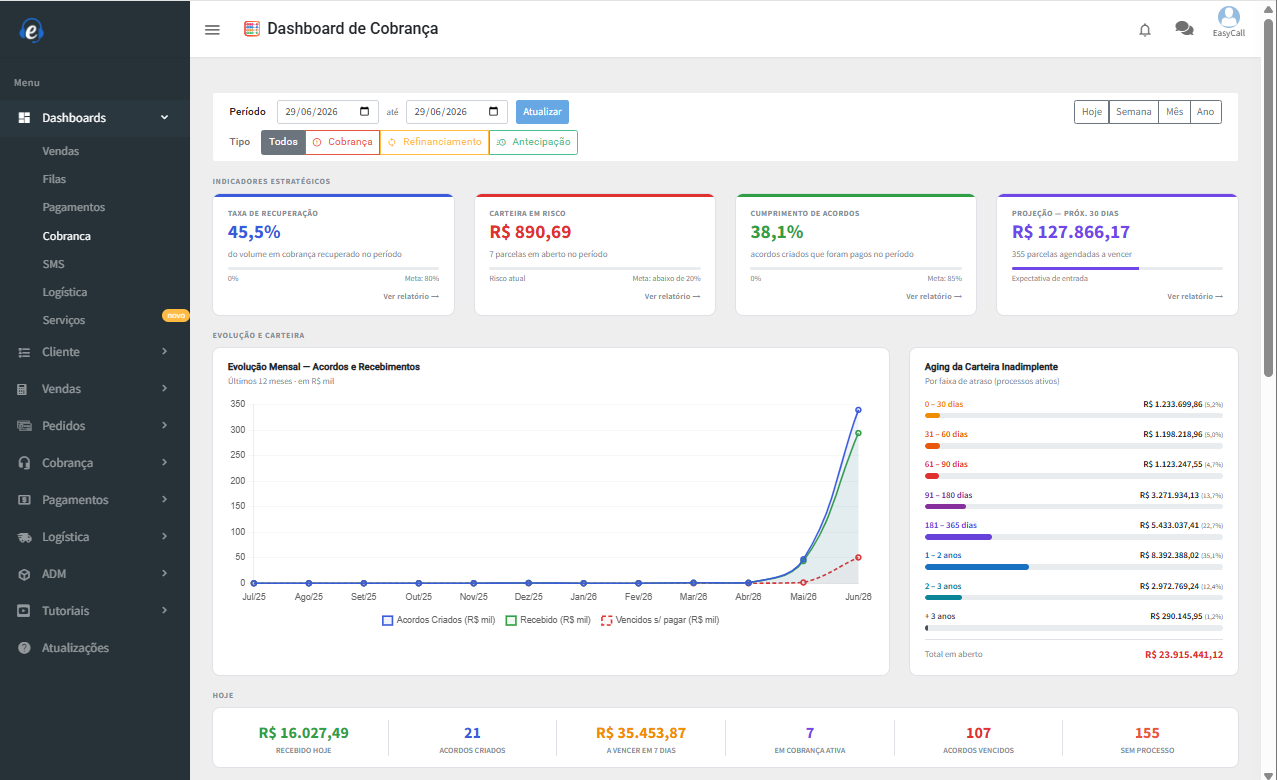Collapse the Dashboards menu section
The image size is (1277, 780).
(x=95, y=118)
